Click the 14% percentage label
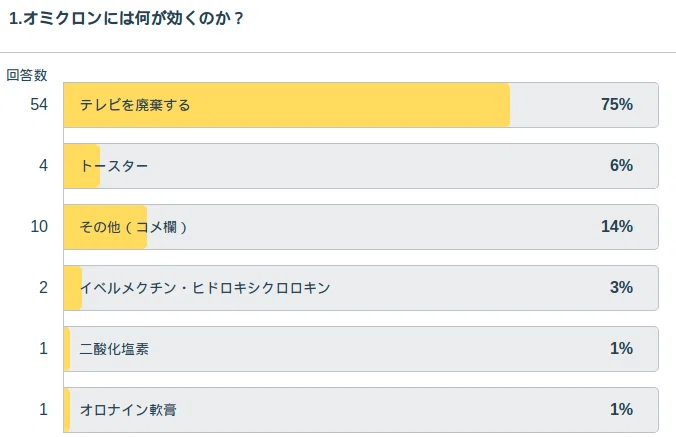Screen dimensions: 676x437 (x=617, y=226)
